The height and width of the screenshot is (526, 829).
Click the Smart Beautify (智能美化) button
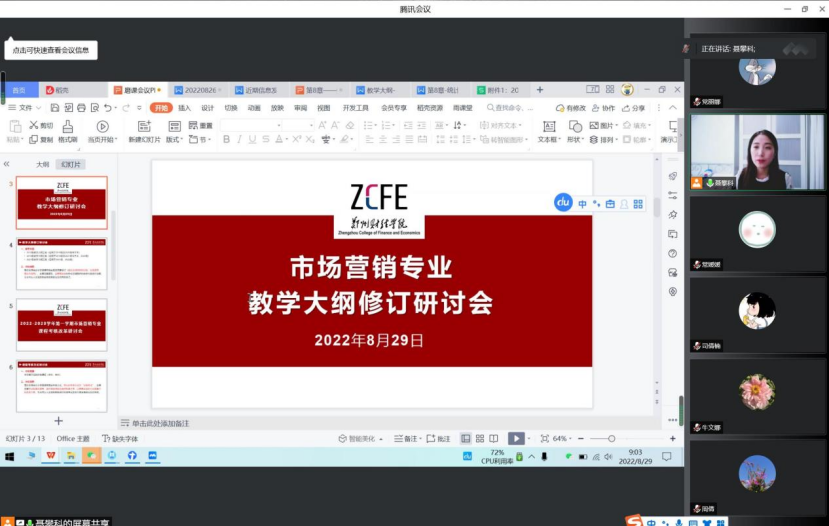360,439
